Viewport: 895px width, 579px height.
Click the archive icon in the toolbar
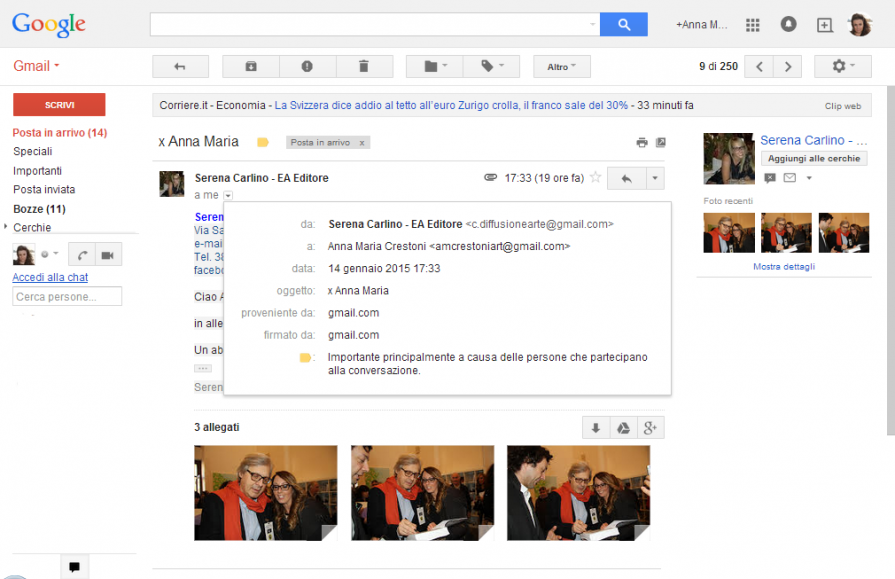point(251,66)
